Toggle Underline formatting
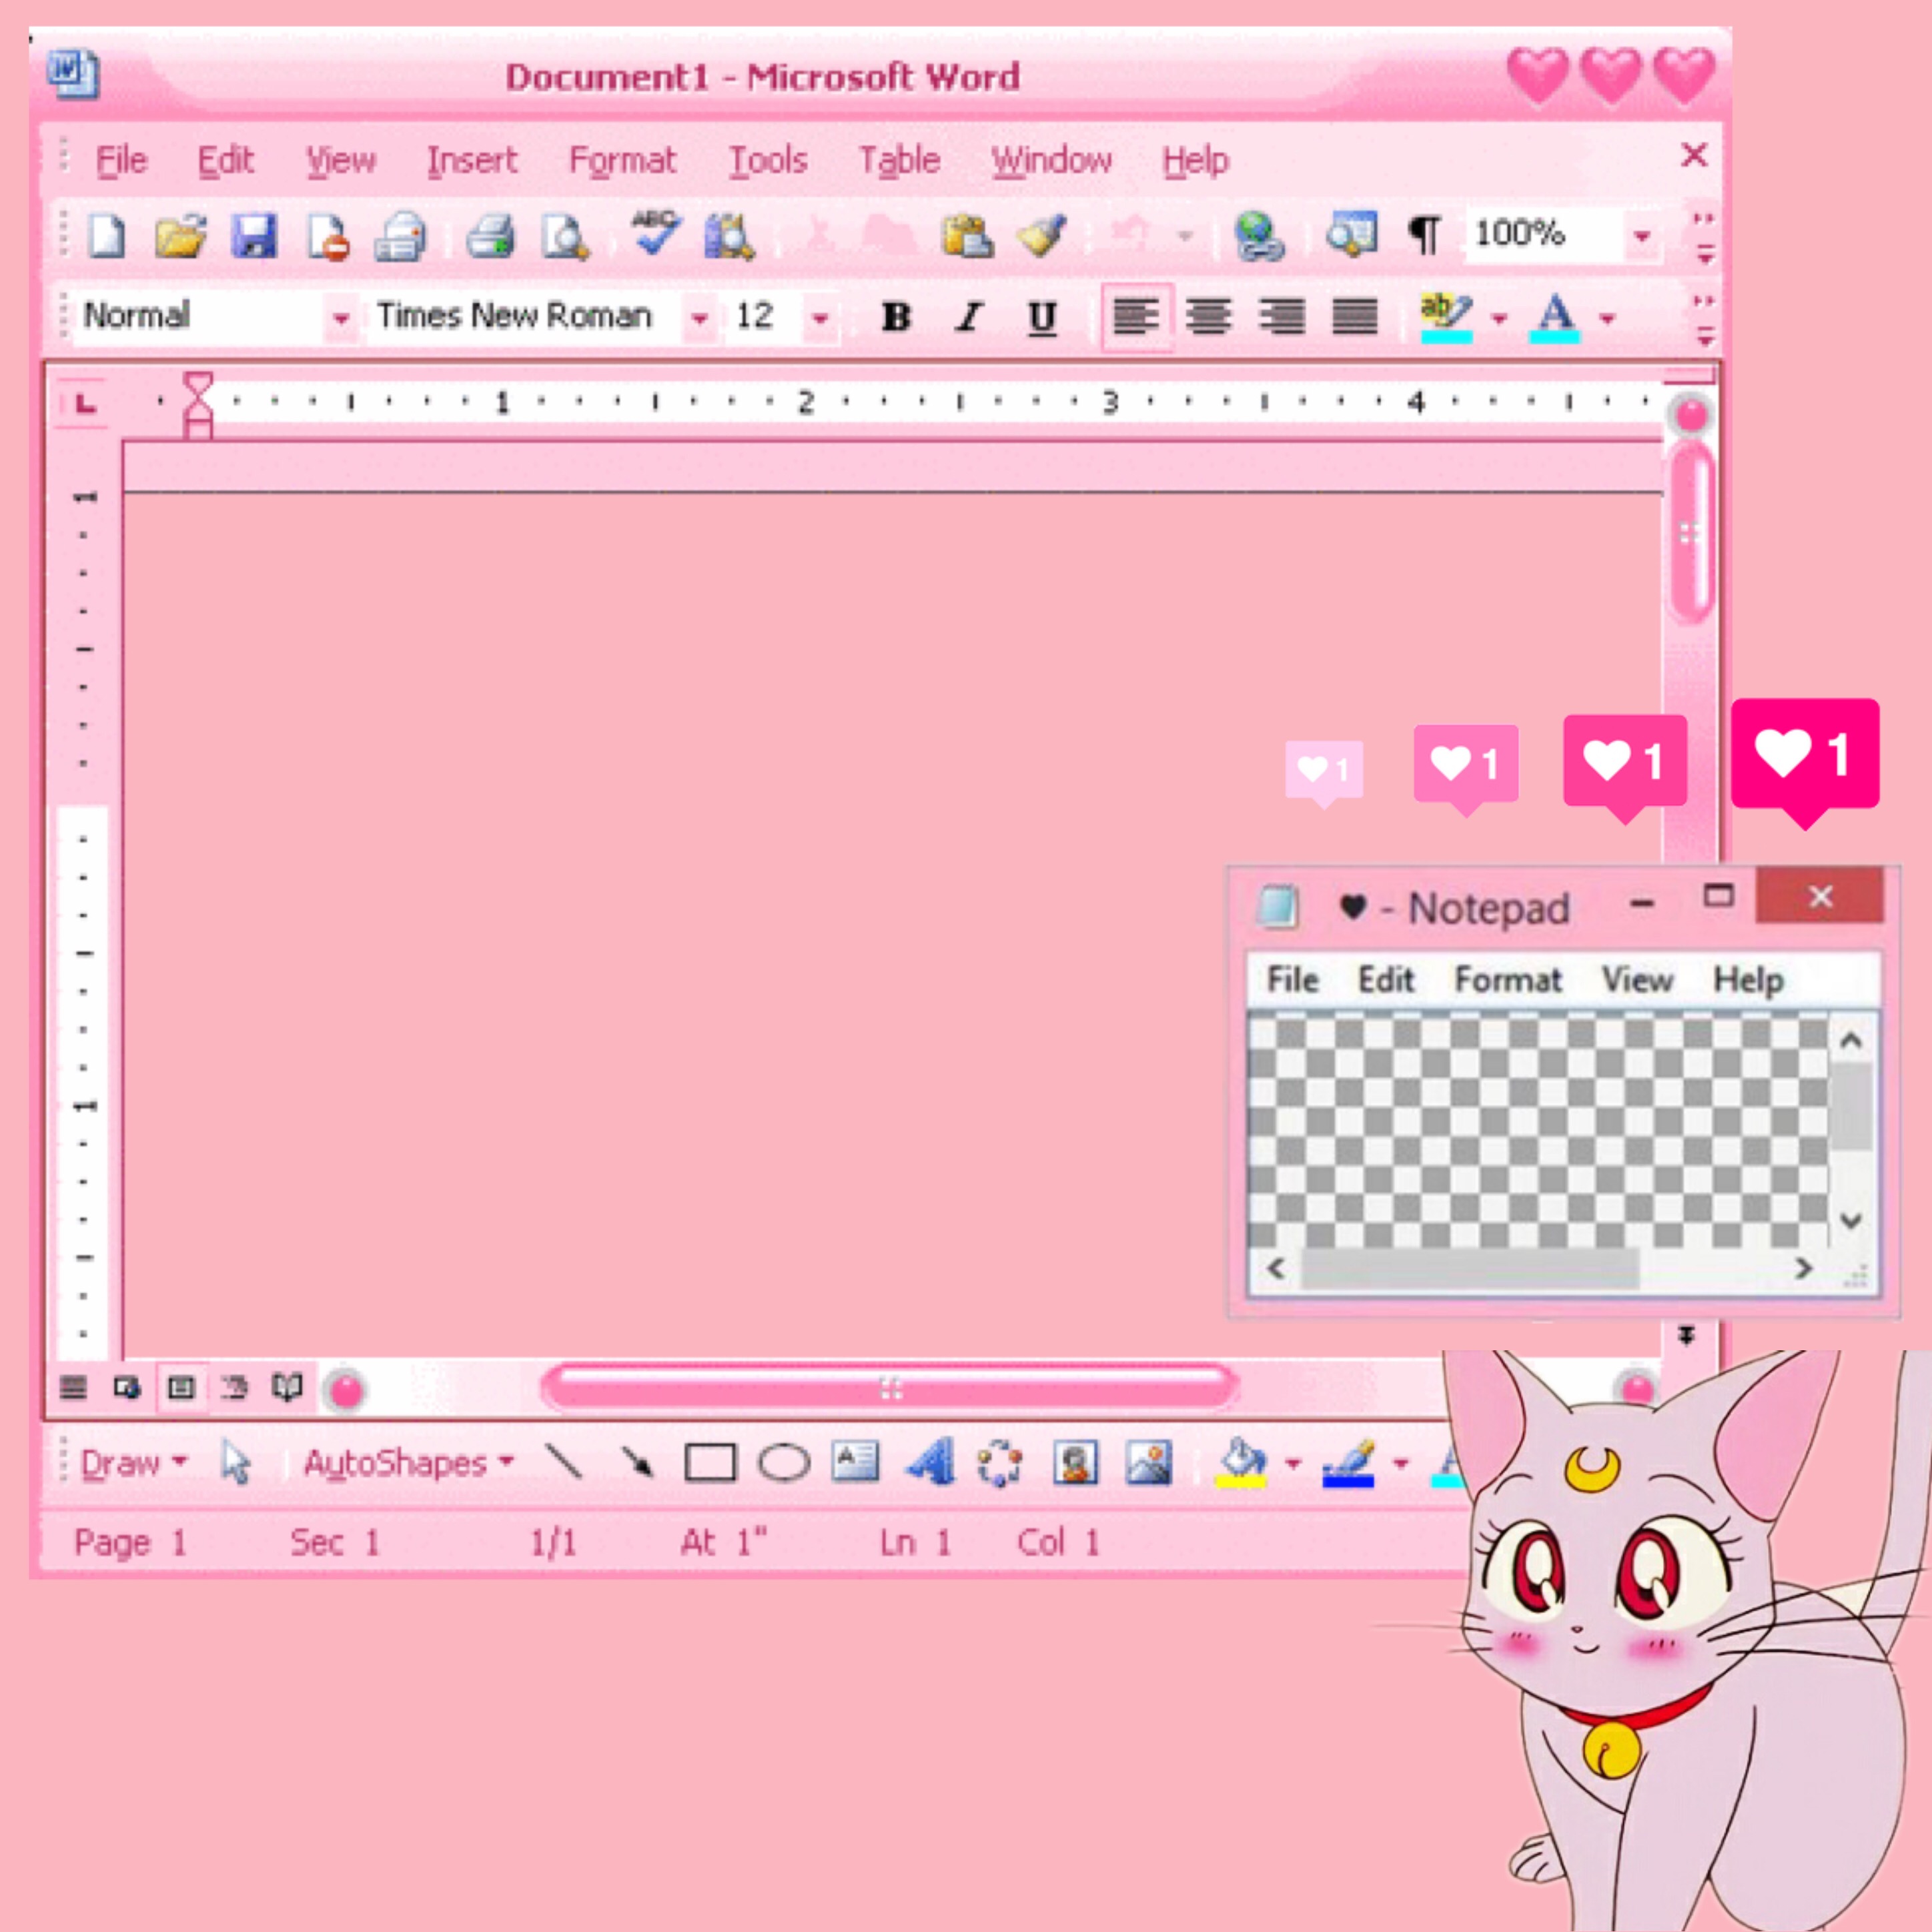The width and height of the screenshot is (1932, 1932). pyautogui.click(x=1042, y=318)
